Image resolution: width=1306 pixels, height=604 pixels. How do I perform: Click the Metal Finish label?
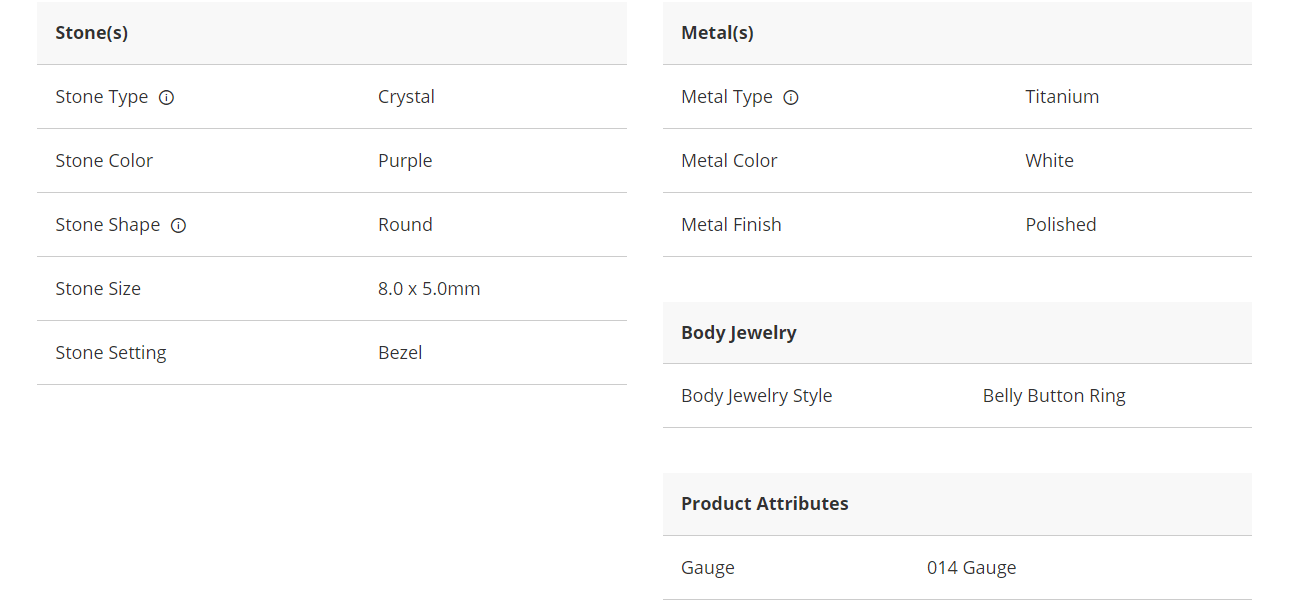[x=731, y=225]
